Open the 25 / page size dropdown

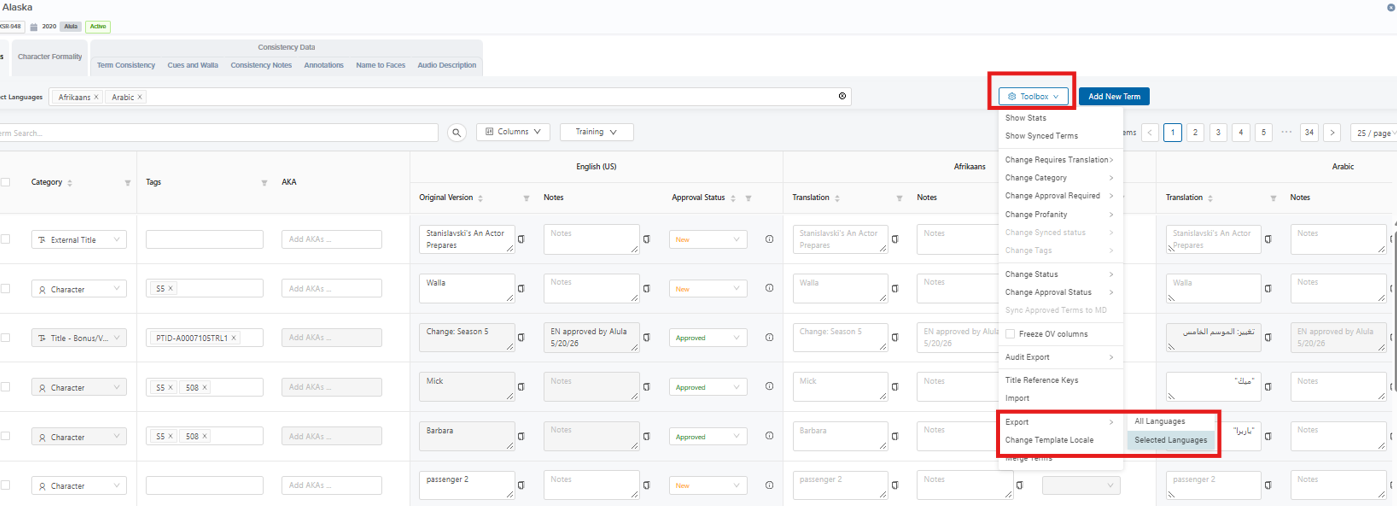[1372, 132]
